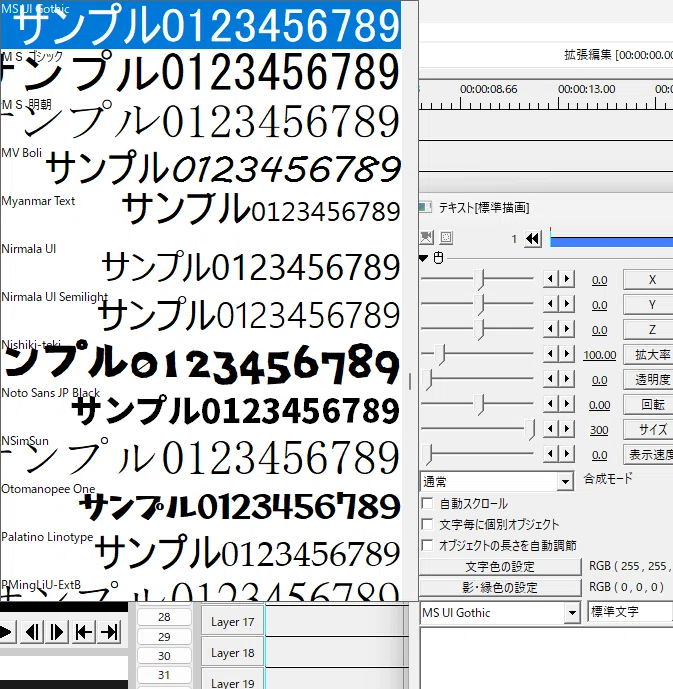Pick the Myanmar Text font sample
The image size is (673, 689).
point(201,217)
